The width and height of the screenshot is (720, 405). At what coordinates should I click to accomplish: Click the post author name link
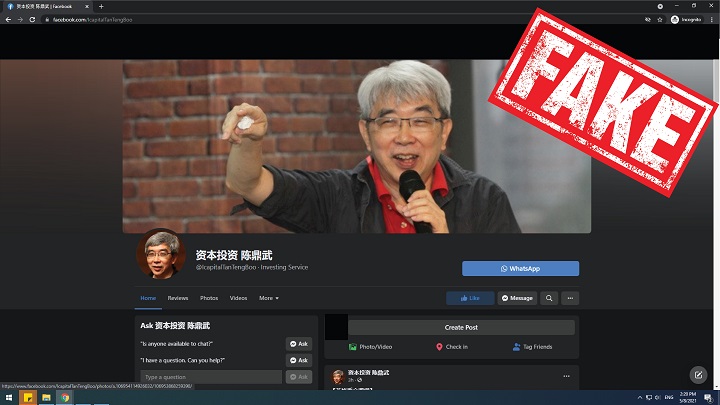pyautogui.click(x=368, y=372)
